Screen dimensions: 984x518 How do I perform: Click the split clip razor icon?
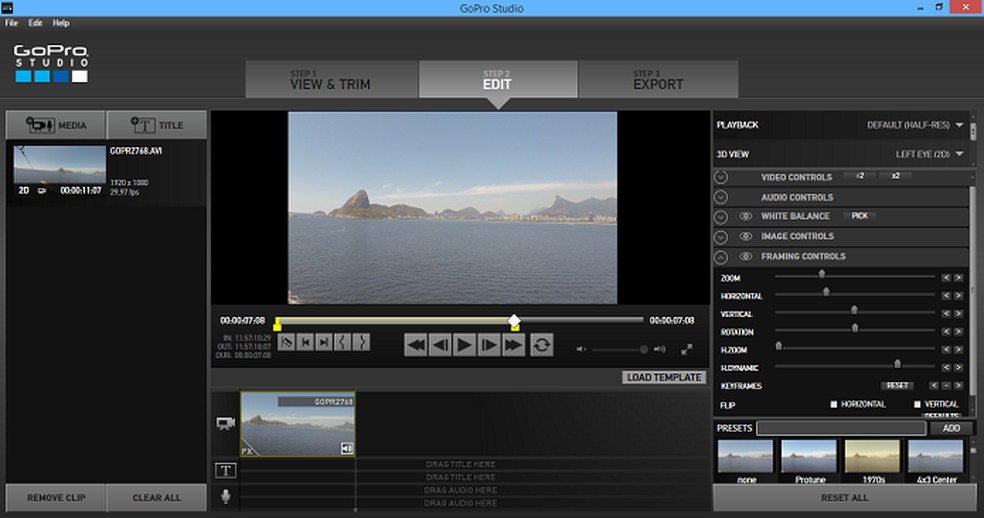point(286,343)
